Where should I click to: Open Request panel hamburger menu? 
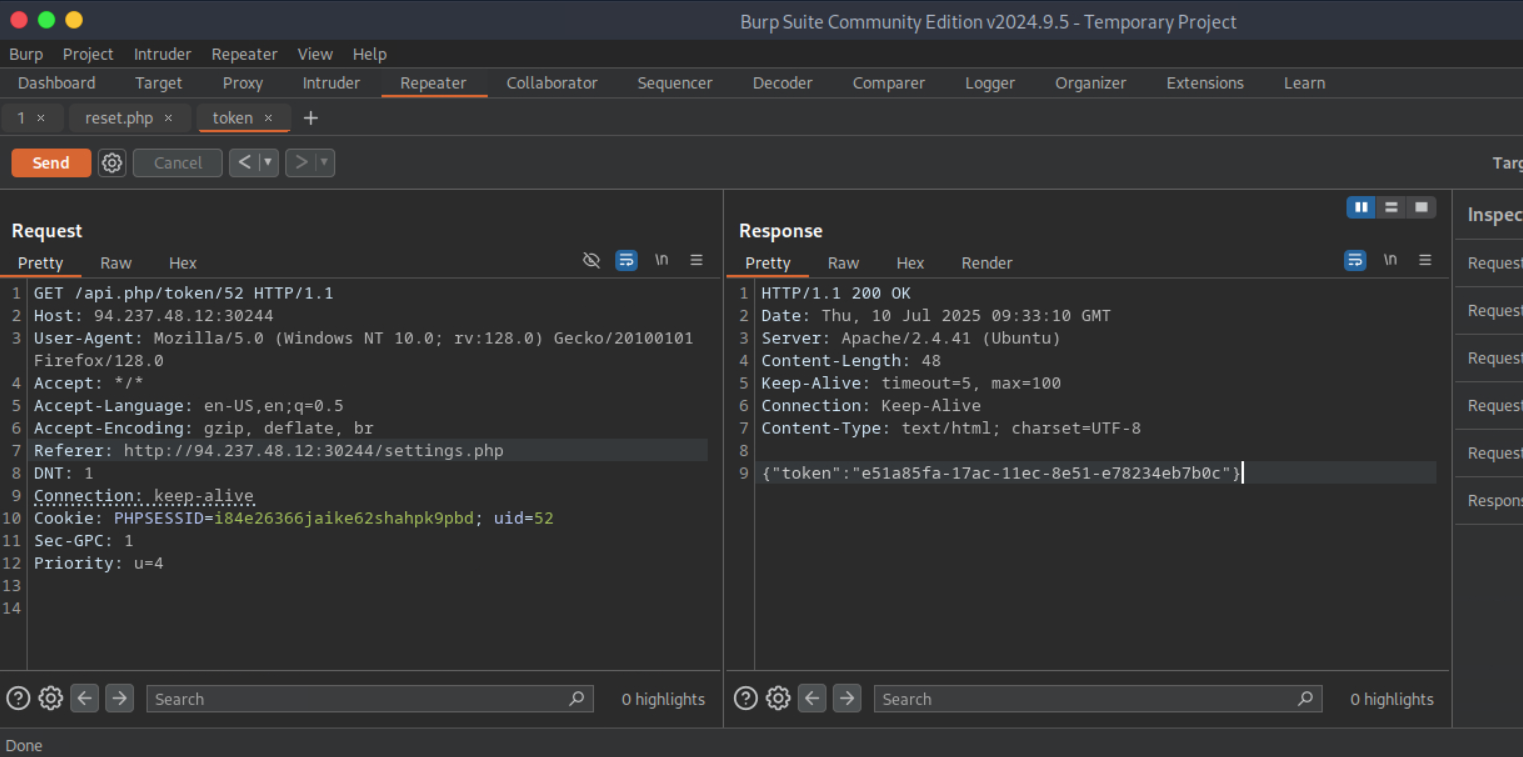pyautogui.click(x=696, y=260)
